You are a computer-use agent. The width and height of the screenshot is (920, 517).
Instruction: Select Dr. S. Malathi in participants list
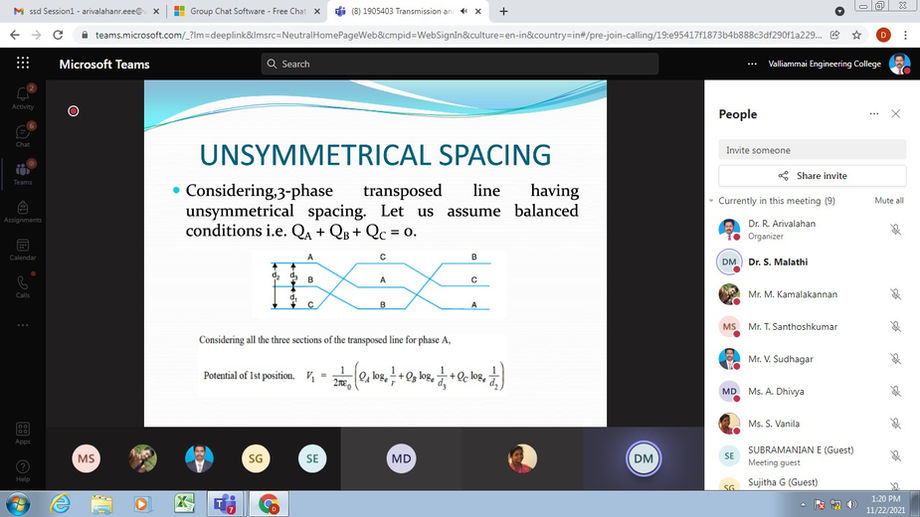pyautogui.click(x=812, y=262)
